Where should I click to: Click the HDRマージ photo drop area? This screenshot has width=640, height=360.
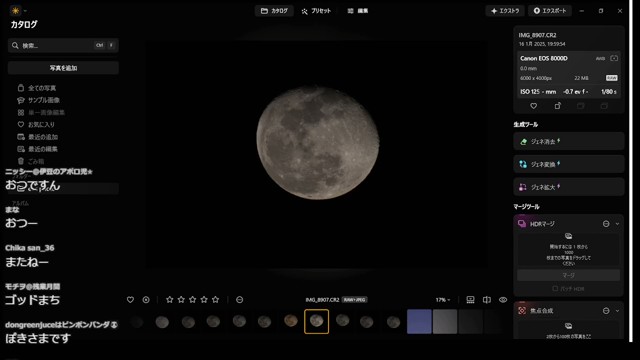click(569, 249)
